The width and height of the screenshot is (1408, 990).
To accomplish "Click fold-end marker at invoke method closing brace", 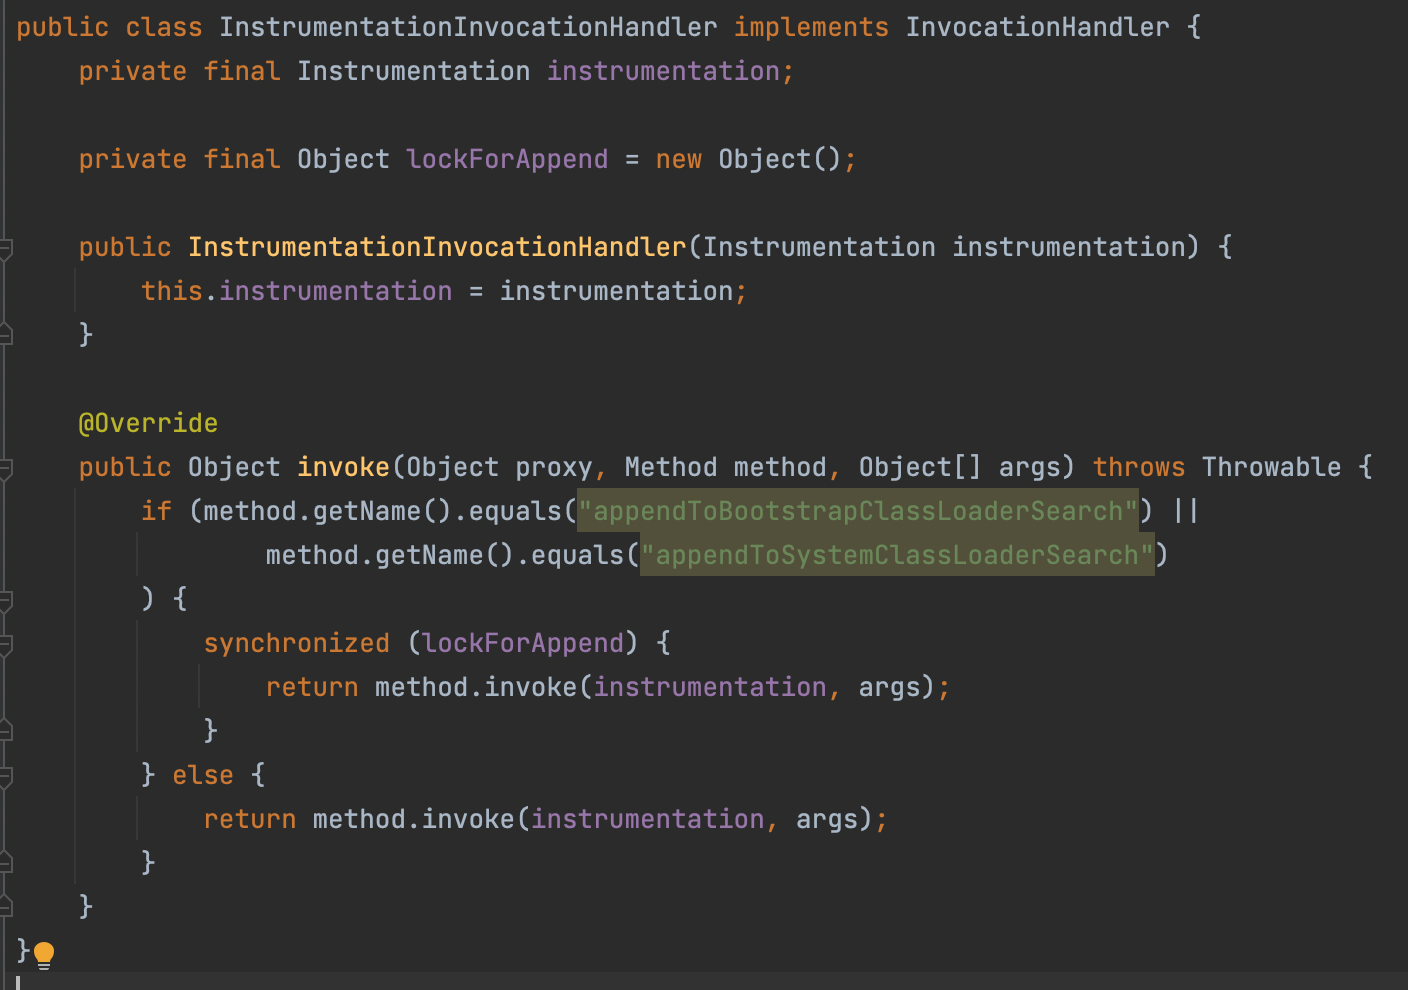I will point(6,907).
